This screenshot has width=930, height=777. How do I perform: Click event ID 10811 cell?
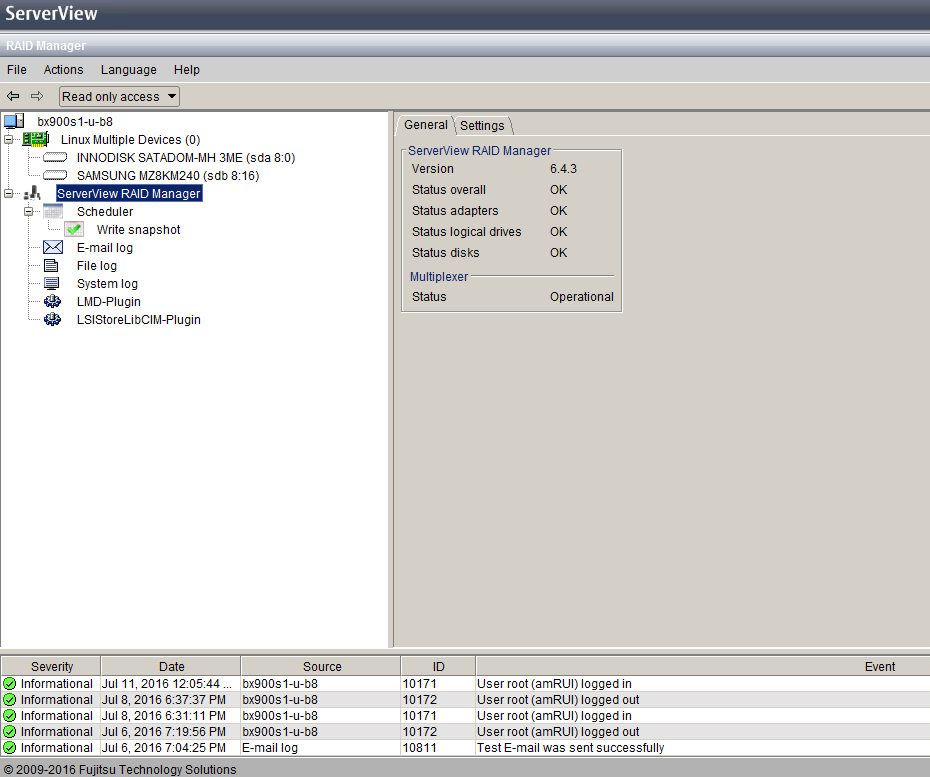438,748
